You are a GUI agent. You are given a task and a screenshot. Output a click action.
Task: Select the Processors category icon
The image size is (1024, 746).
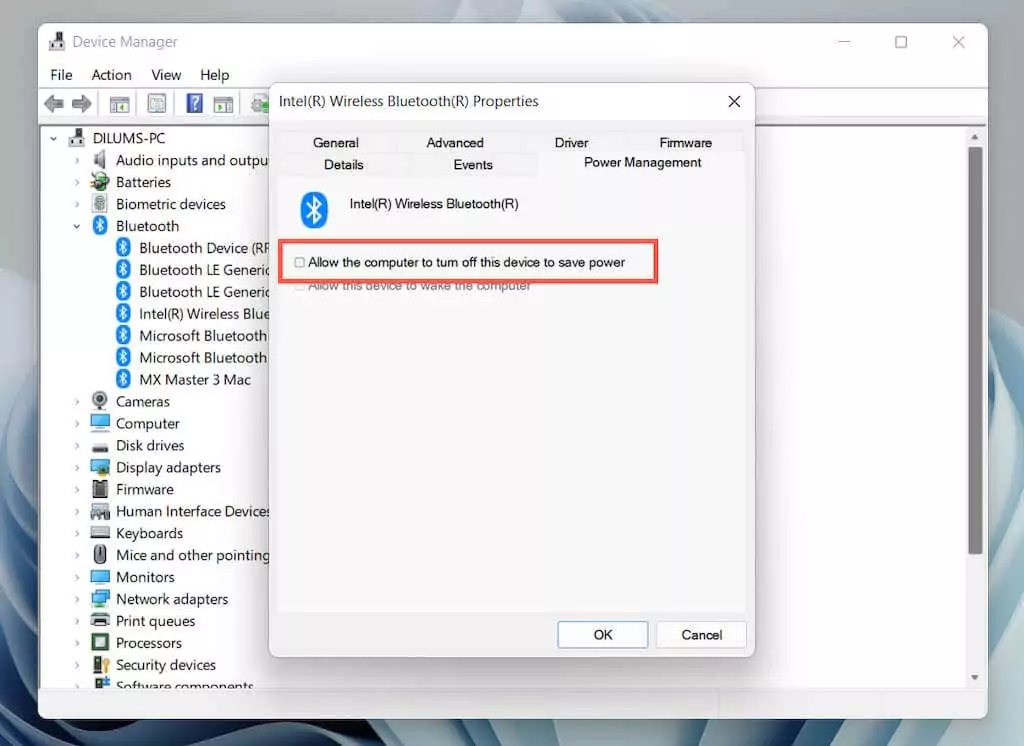pyautogui.click(x=100, y=642)
